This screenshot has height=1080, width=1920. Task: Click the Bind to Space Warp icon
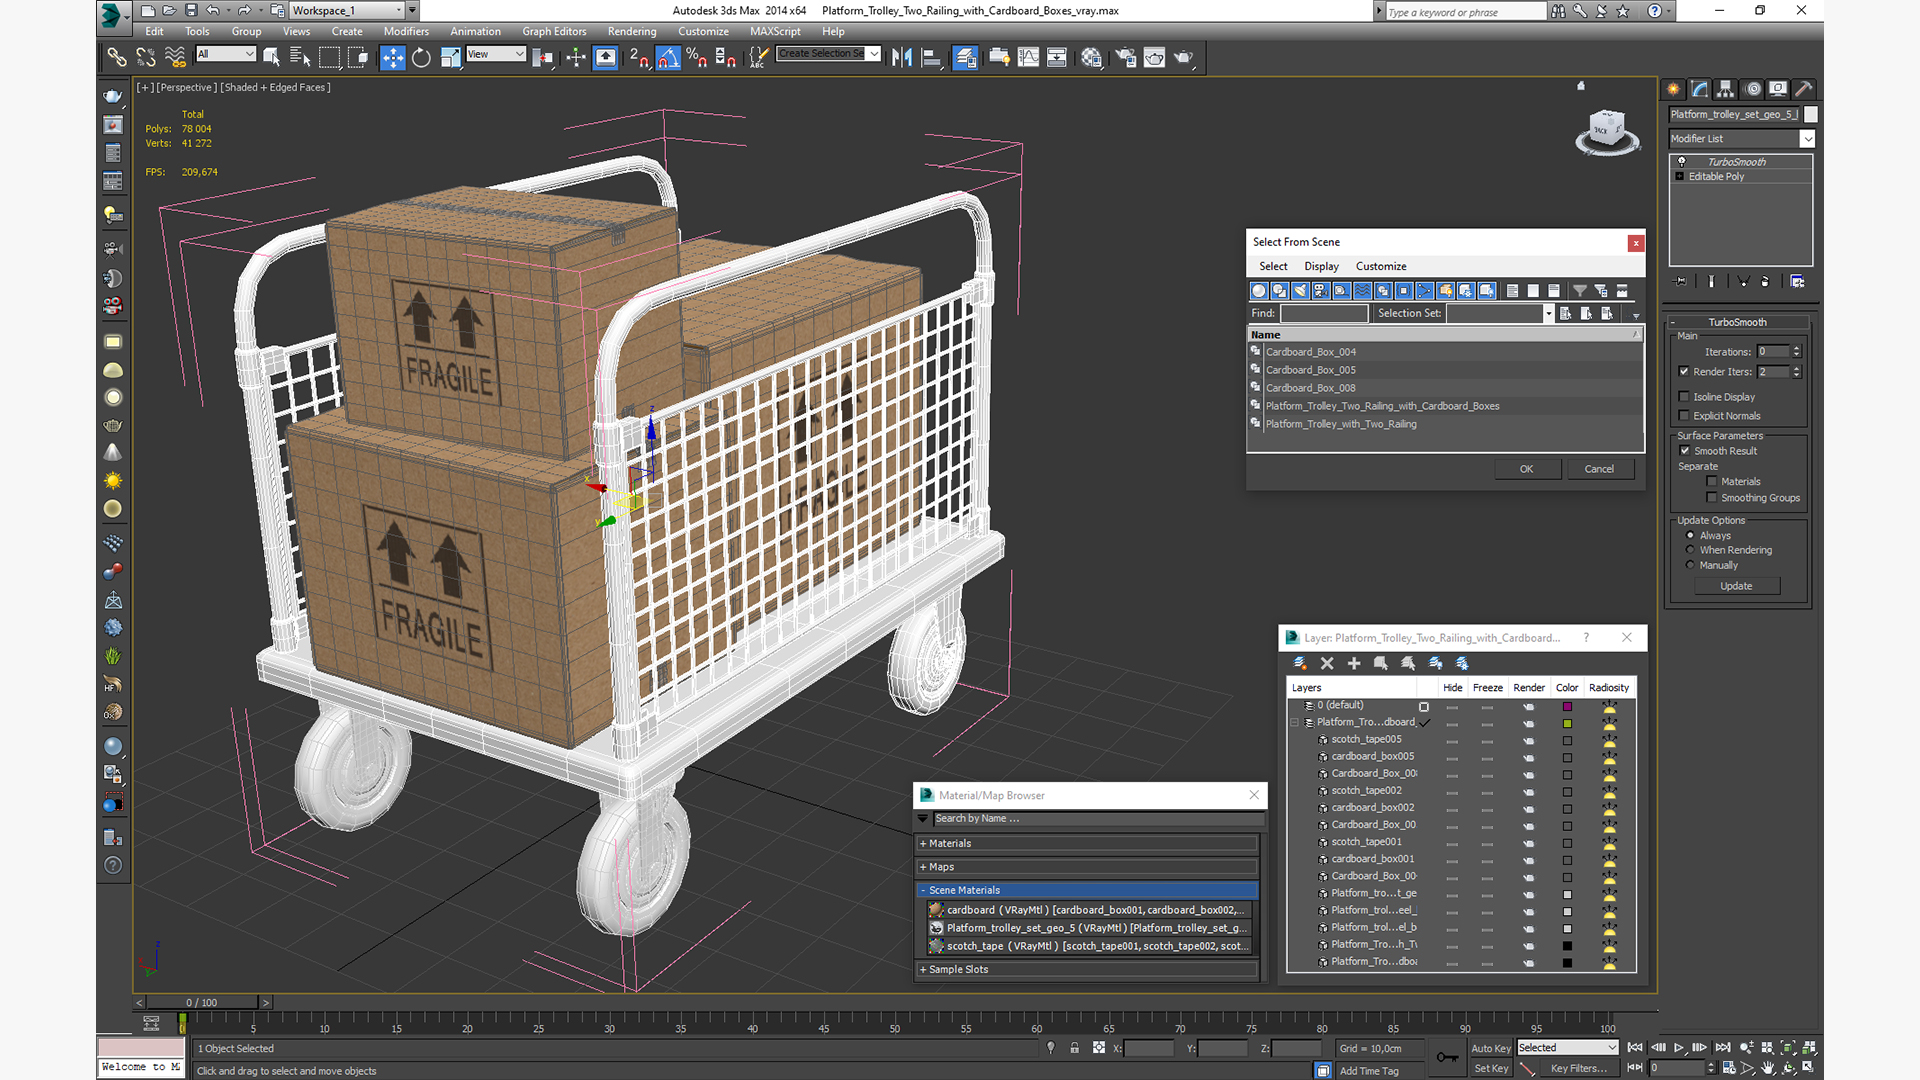point(175,57)
